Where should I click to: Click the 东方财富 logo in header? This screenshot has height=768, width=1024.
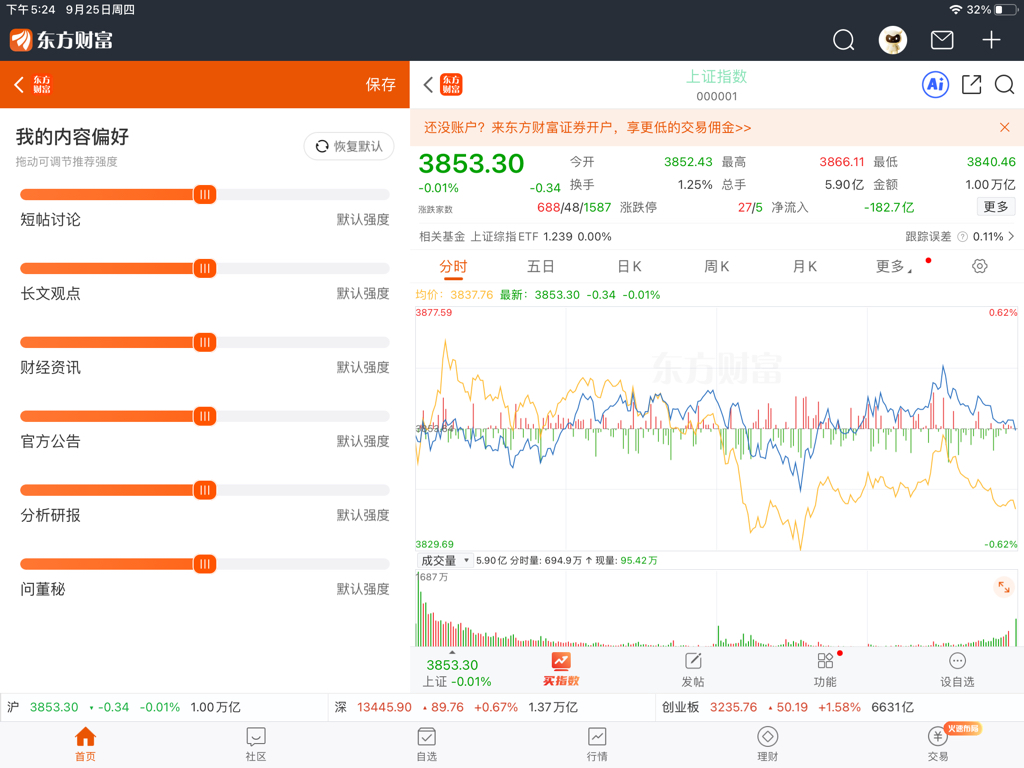click(x=61, y=40)
